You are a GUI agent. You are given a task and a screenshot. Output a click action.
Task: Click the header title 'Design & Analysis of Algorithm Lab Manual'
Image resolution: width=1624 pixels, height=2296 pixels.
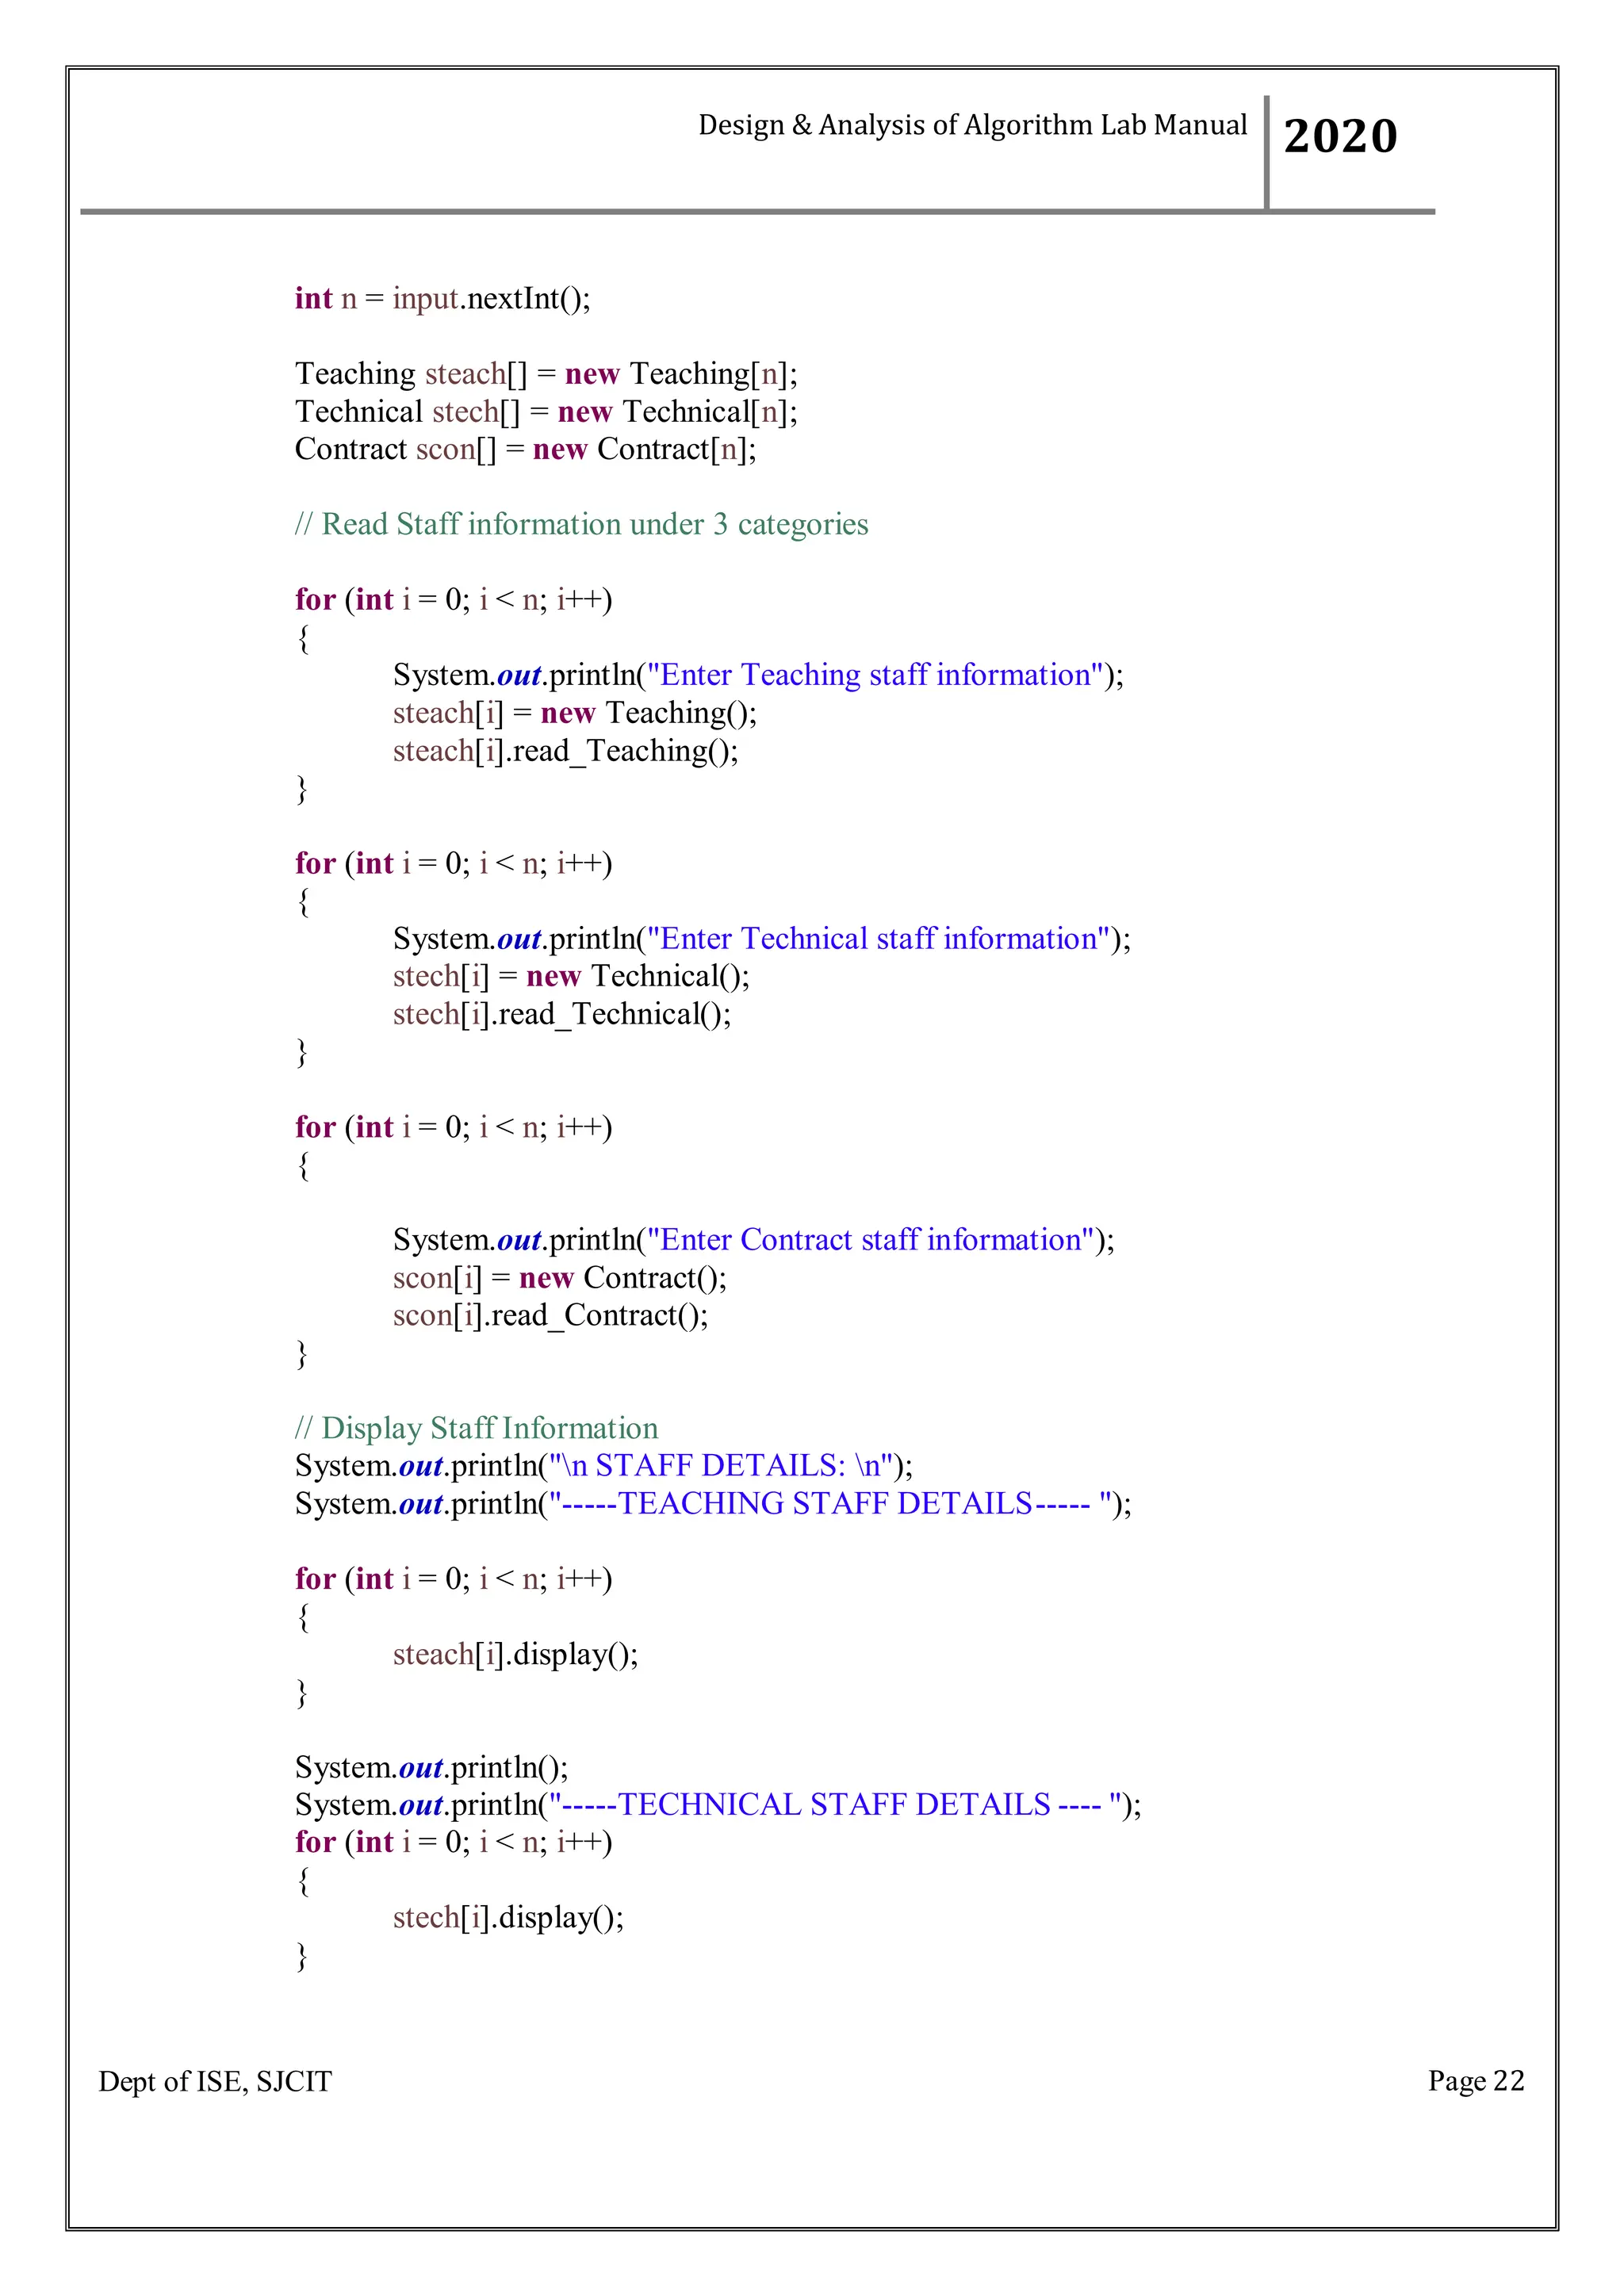(972, 125)
